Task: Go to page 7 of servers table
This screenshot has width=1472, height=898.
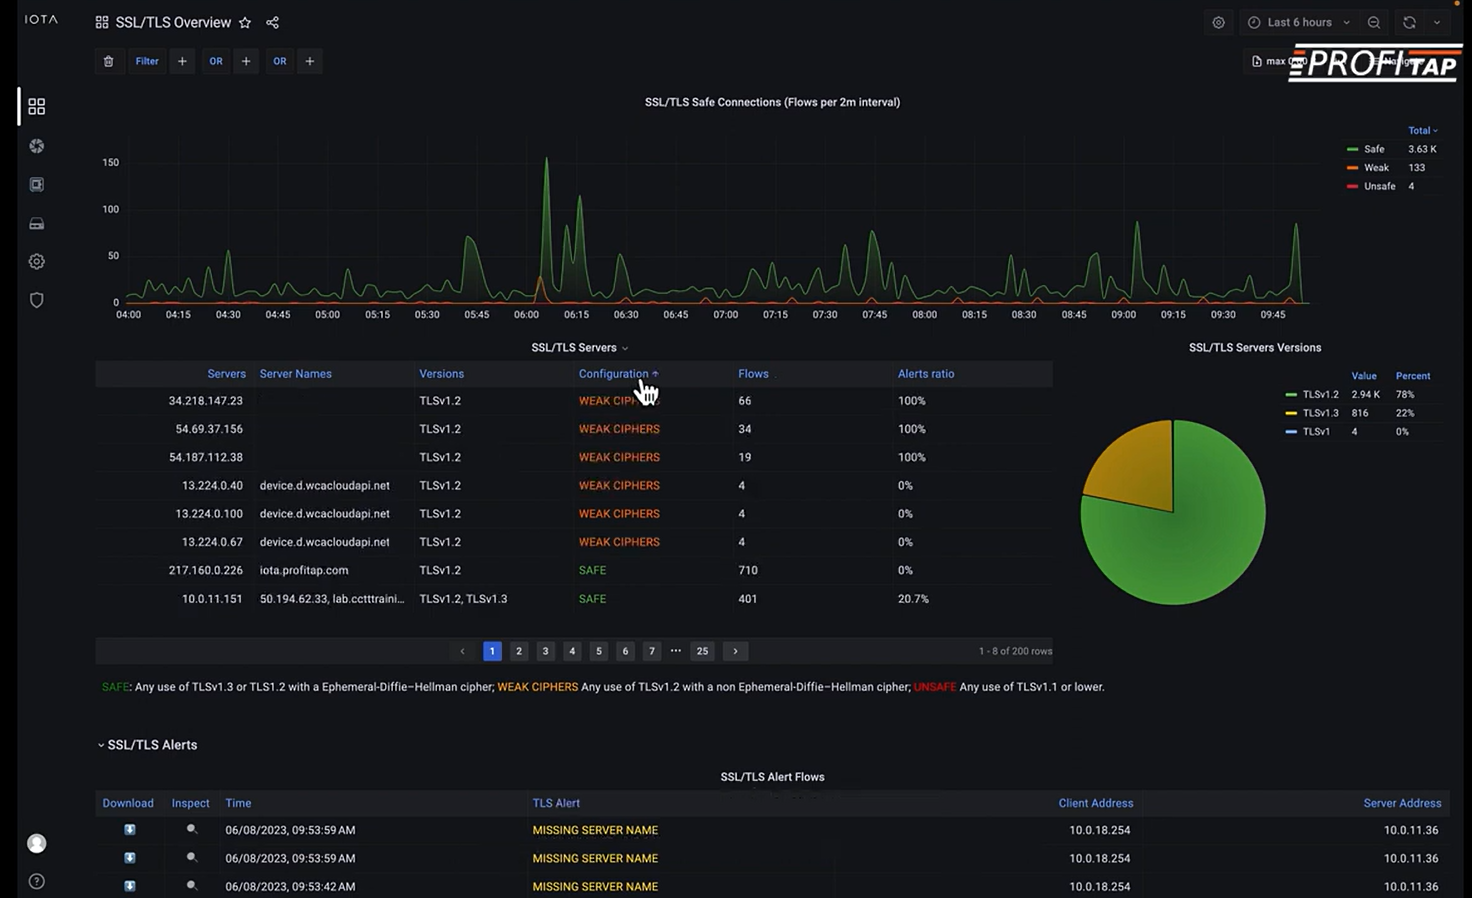Action: (x=652, y=651)
